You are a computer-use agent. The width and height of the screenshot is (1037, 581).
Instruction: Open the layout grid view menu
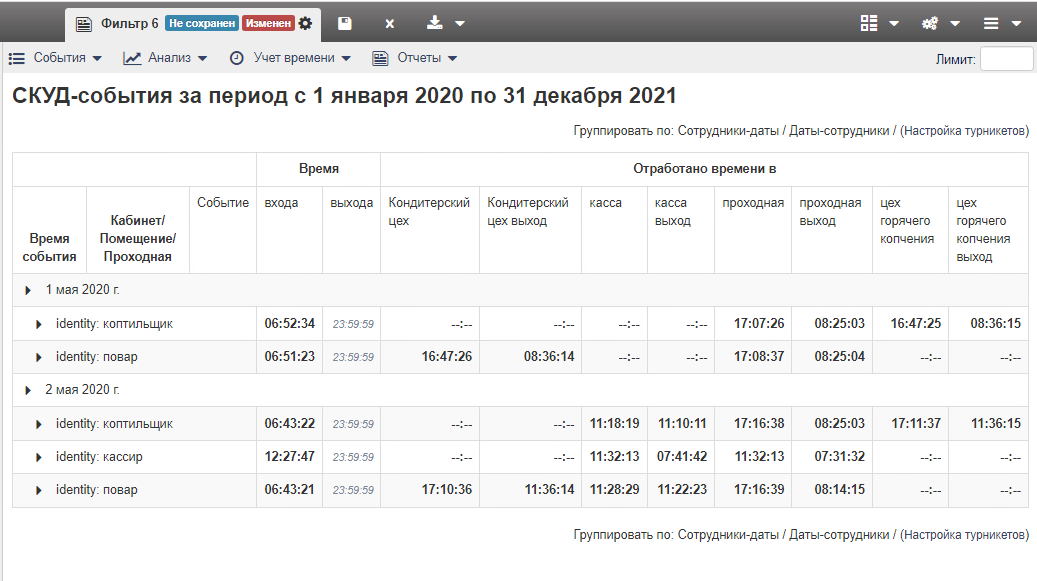(879, 23)
